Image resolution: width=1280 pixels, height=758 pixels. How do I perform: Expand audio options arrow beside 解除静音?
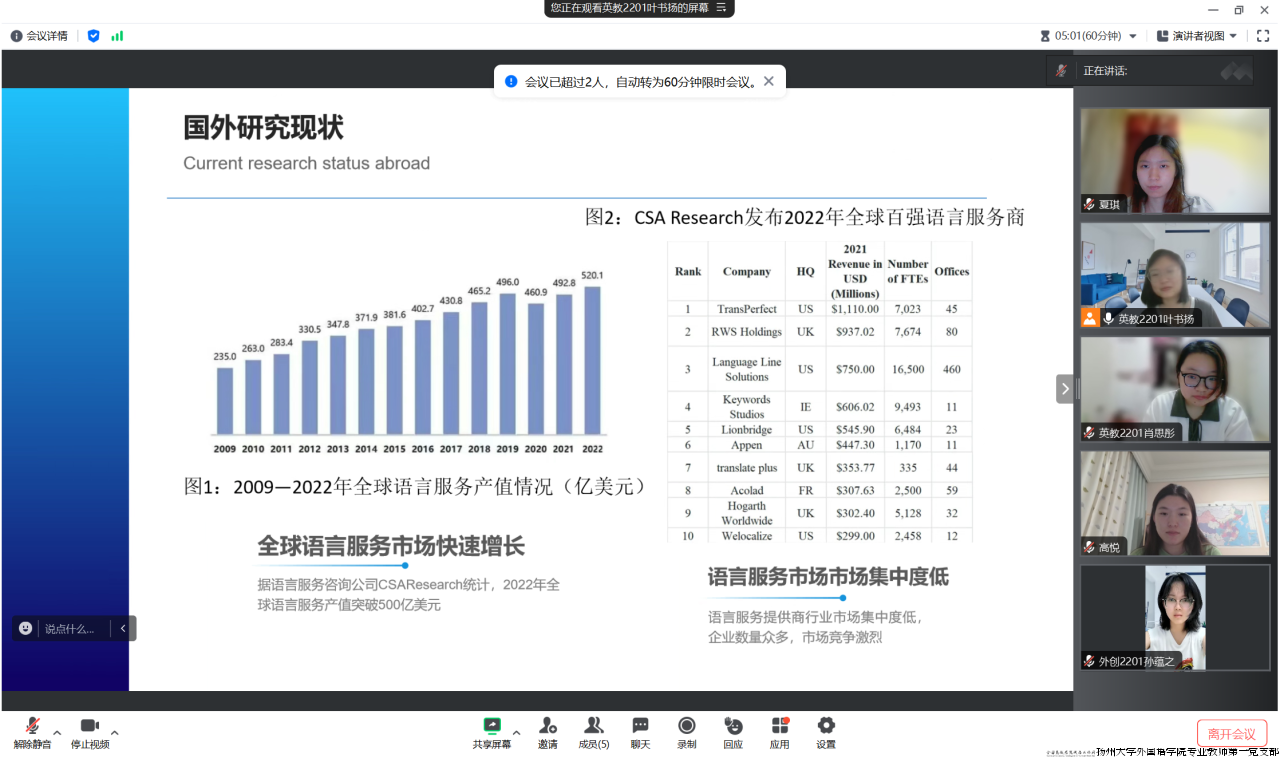[x=57, y=732]
